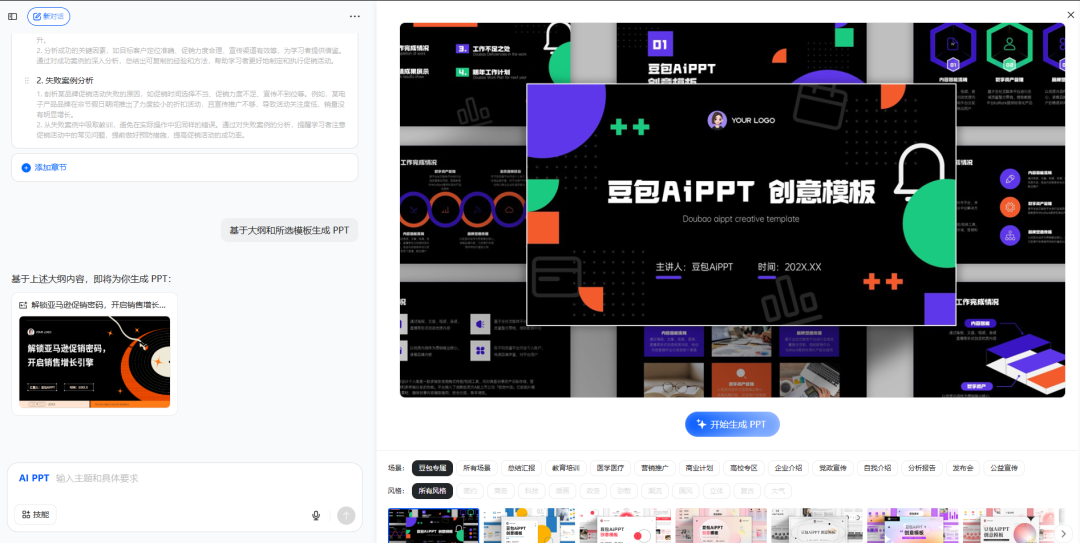Click the microphone voice input icon
Viewport: 1080px width, 543px height.
click(316, 515)
